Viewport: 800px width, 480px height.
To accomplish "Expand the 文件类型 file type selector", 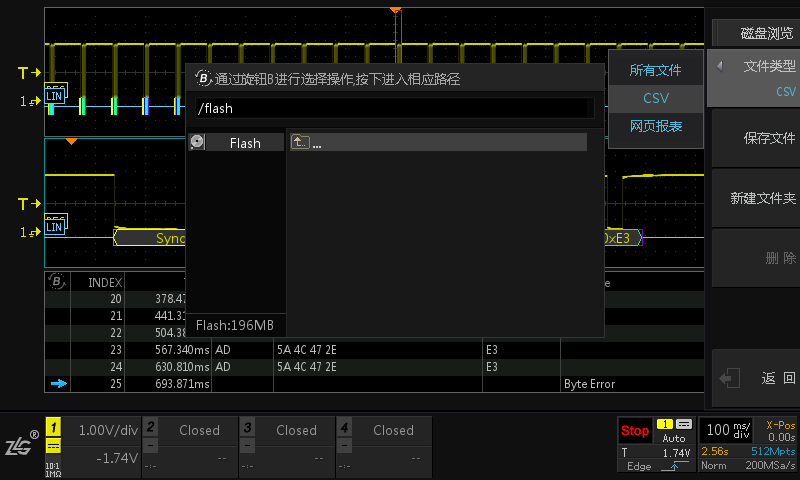I will [x=754, y=78].
